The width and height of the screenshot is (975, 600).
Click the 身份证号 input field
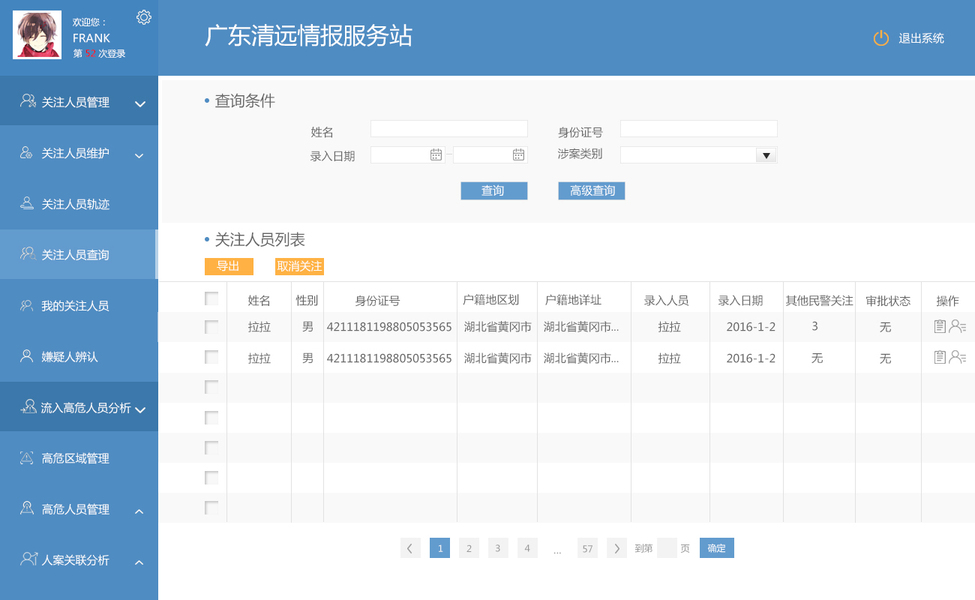click(x=698, y=129)
